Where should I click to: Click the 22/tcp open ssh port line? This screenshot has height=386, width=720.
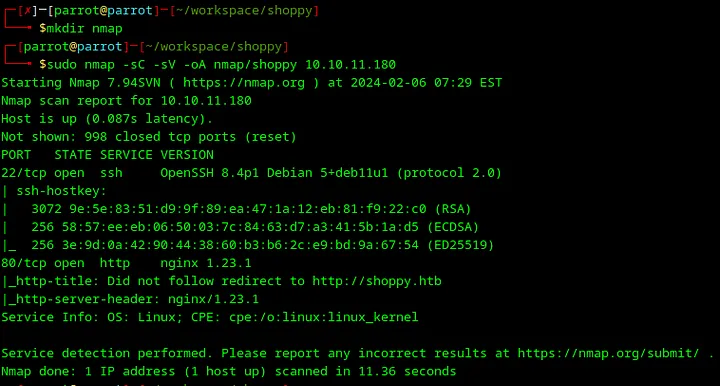(251, 173)
